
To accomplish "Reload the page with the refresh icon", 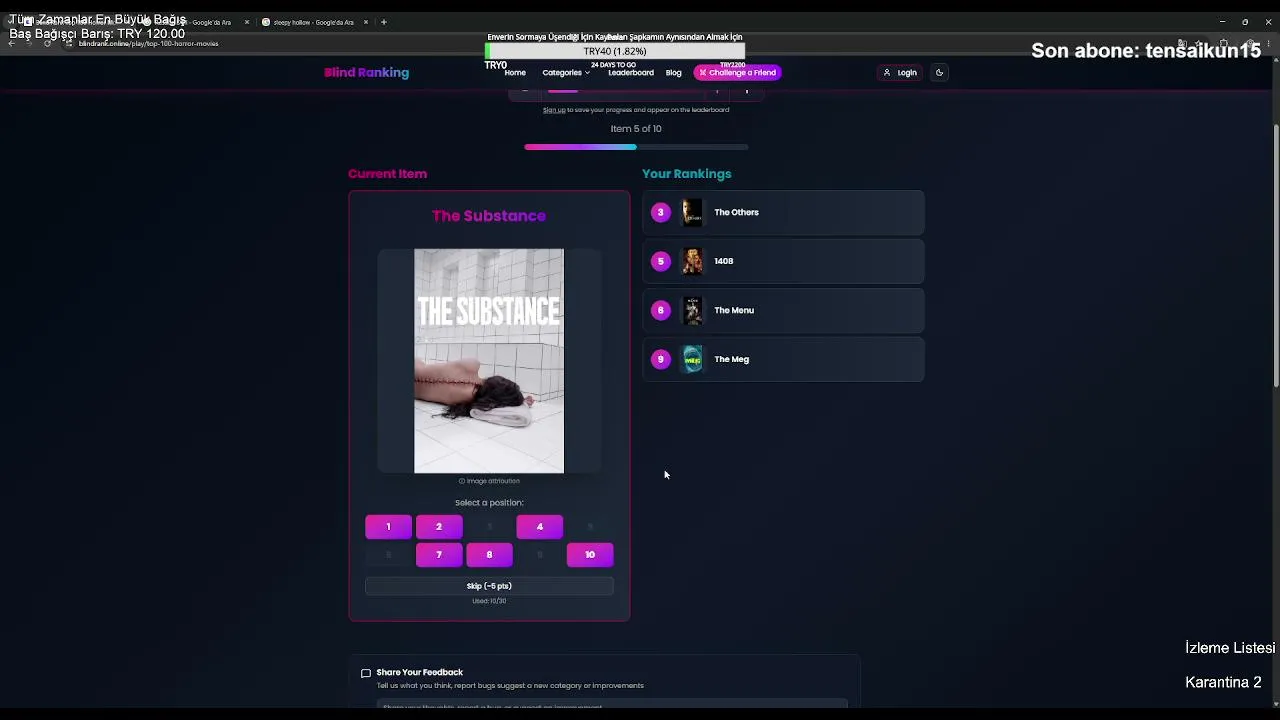I will [x=47, y=43].
